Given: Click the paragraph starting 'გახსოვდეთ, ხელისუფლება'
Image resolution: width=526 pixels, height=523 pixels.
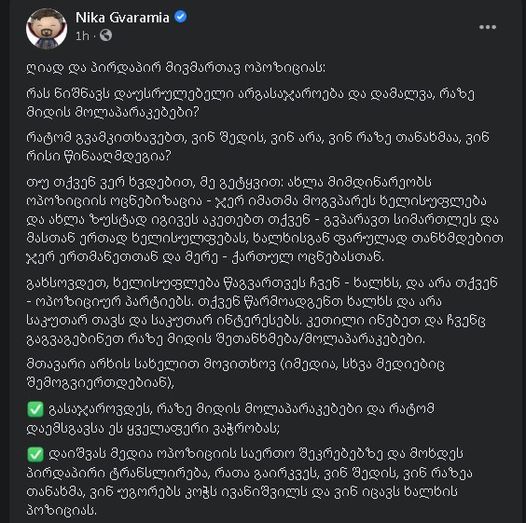Looking at the screenshot, I should coord(261,311).
